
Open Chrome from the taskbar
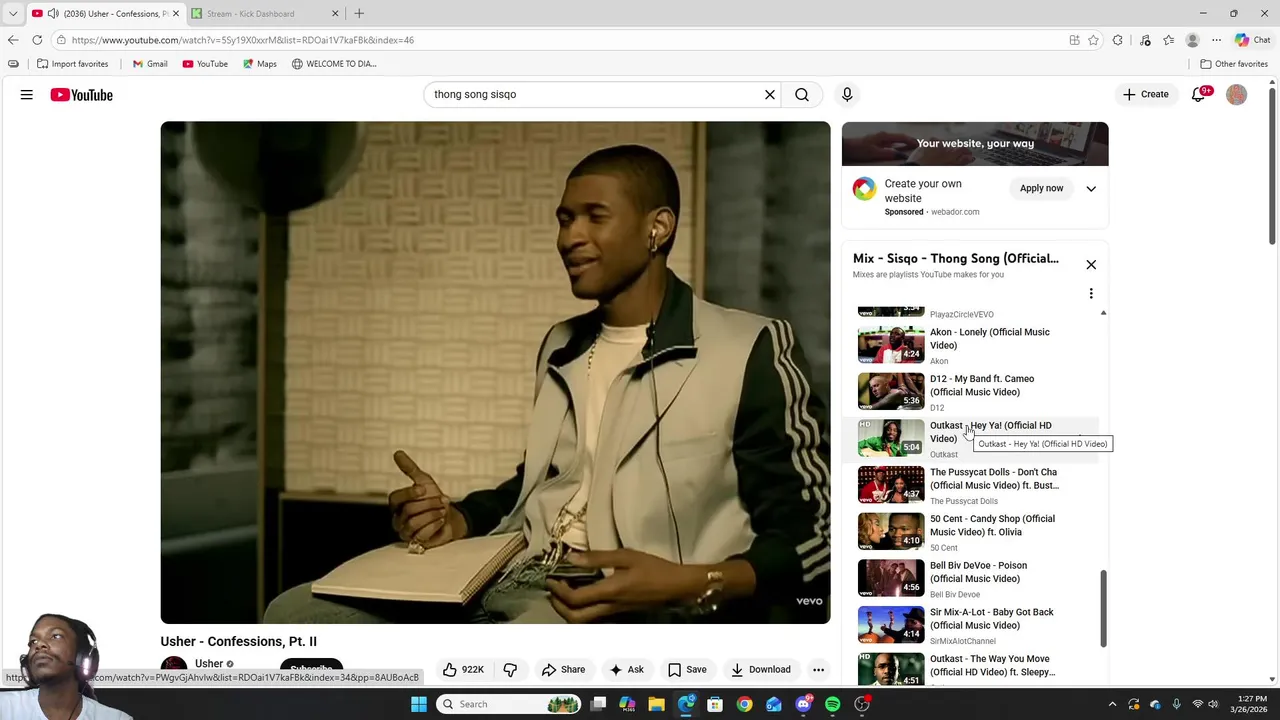point(744,704)
